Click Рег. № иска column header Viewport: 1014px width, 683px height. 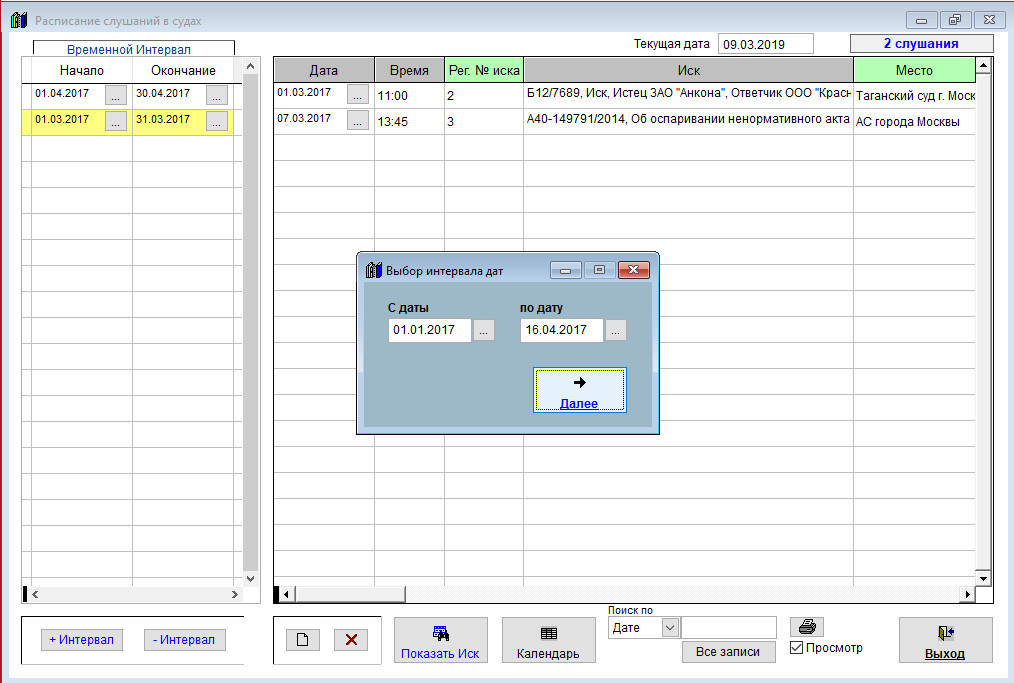484,70
